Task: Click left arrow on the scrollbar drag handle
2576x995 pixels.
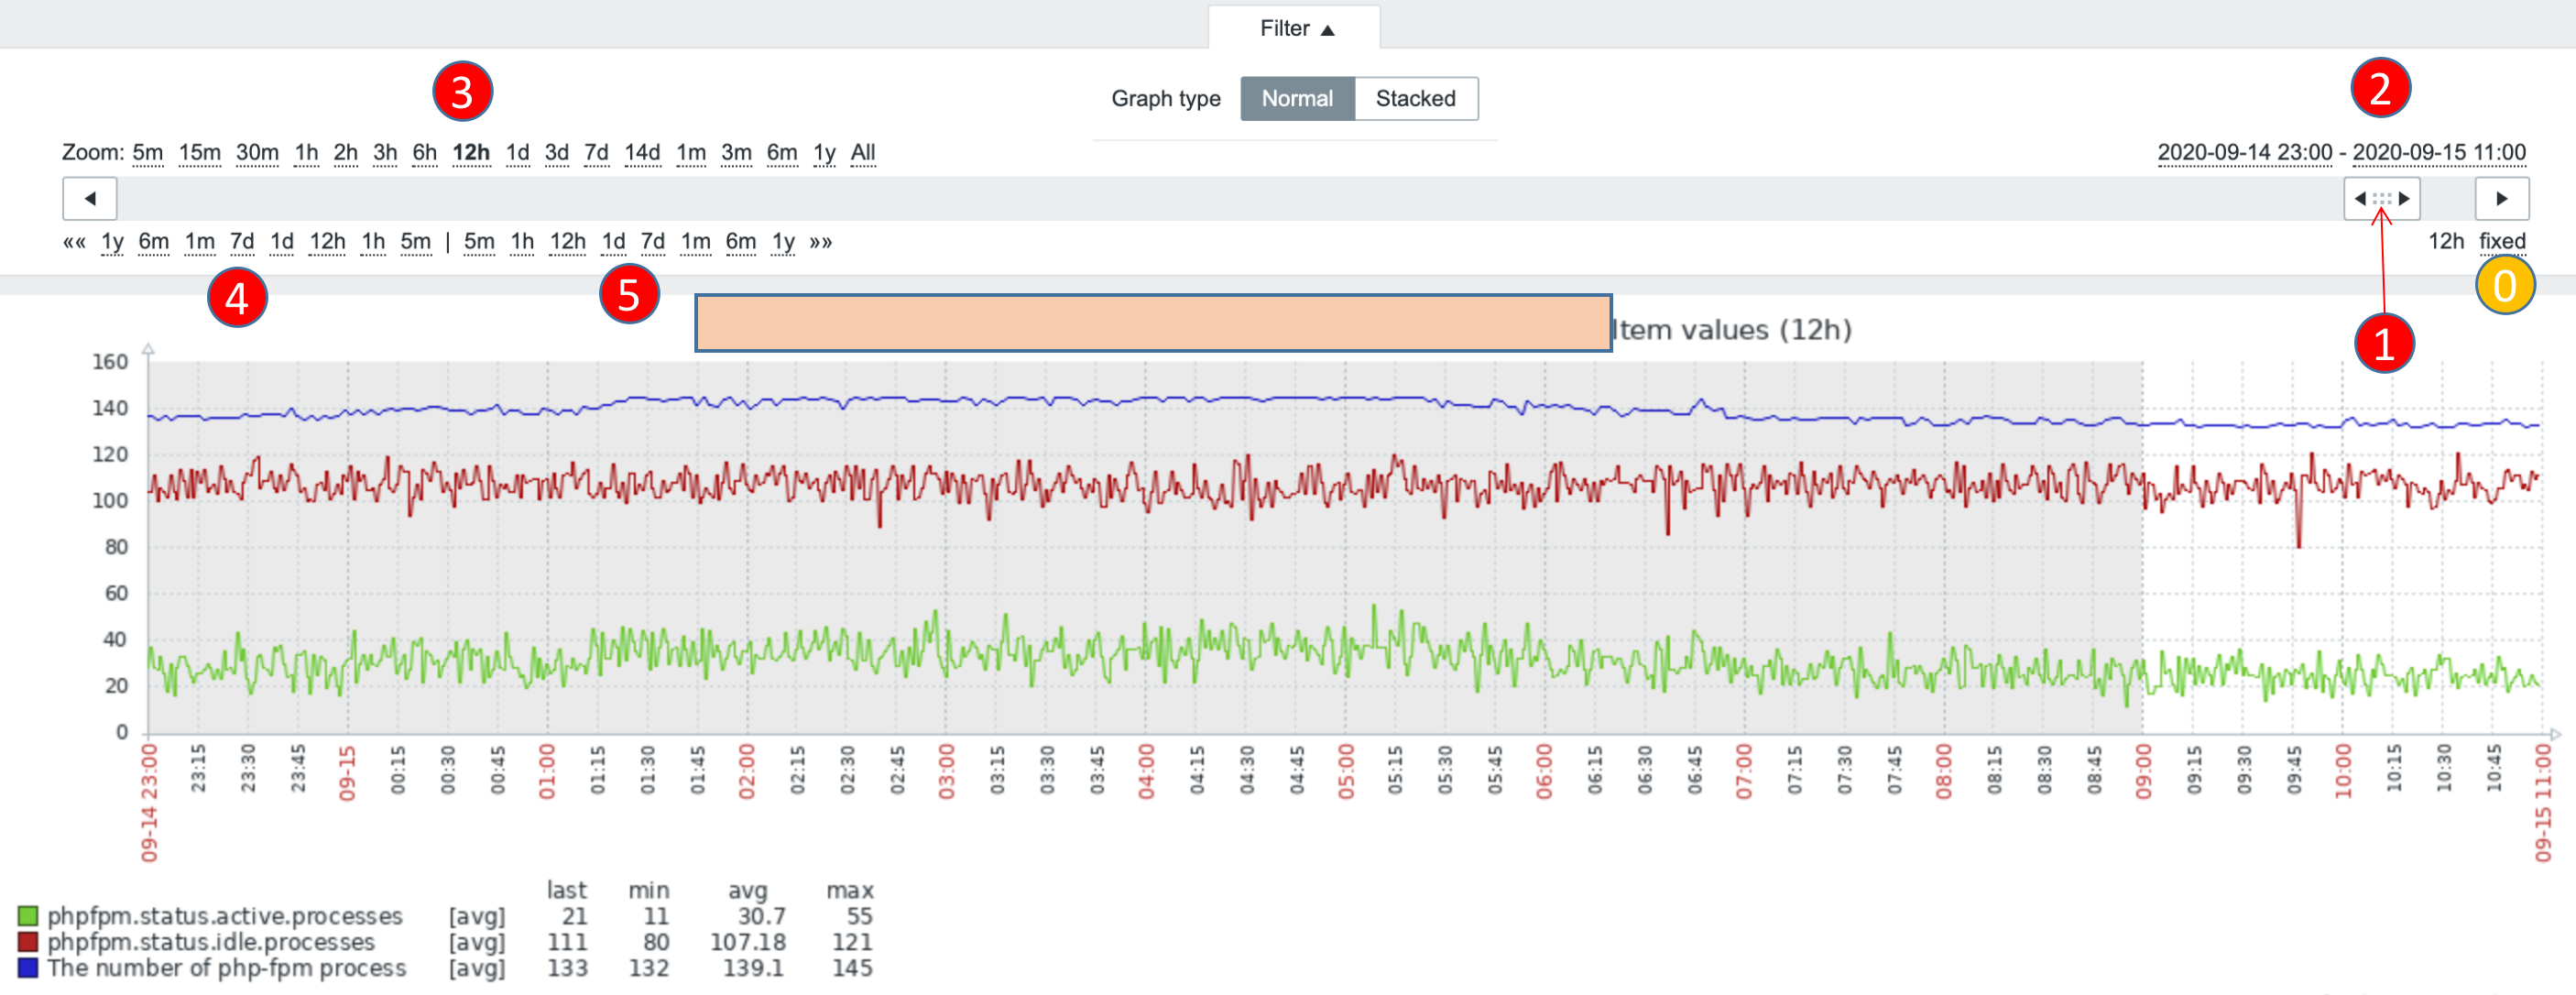Action: click(2361, 198)
